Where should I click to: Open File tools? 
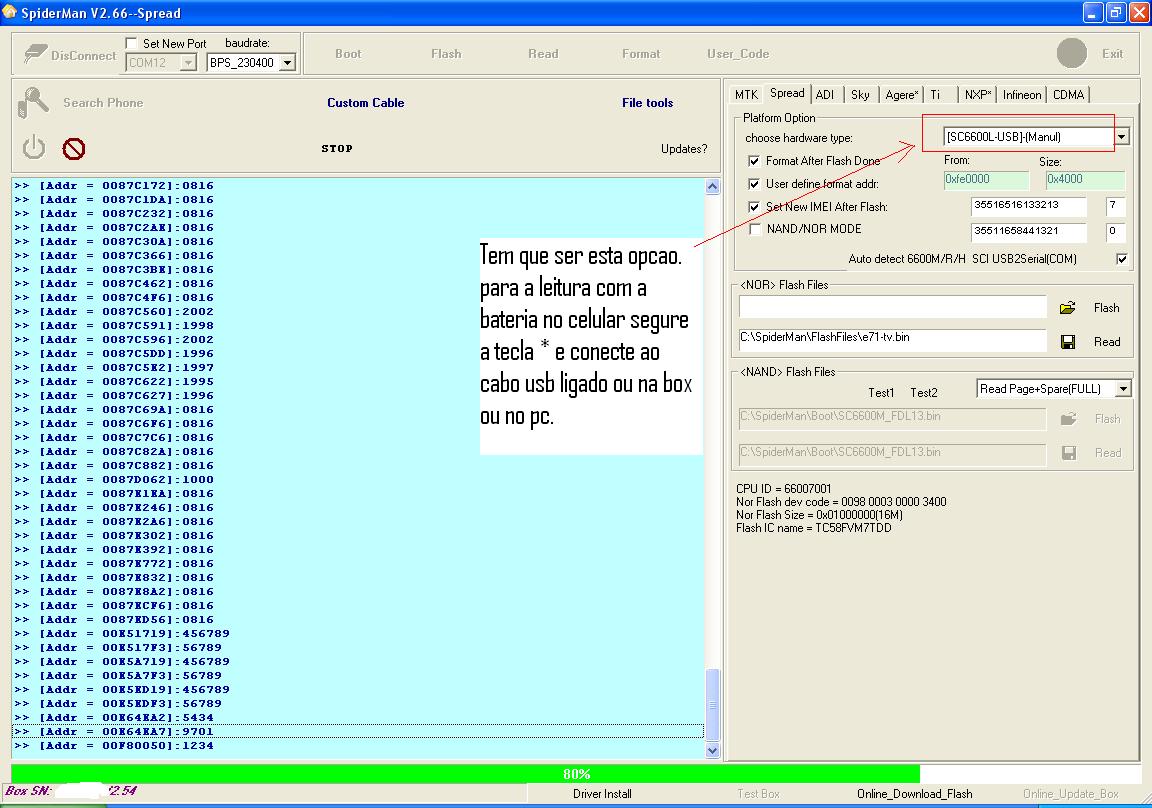tap(647, 103)
